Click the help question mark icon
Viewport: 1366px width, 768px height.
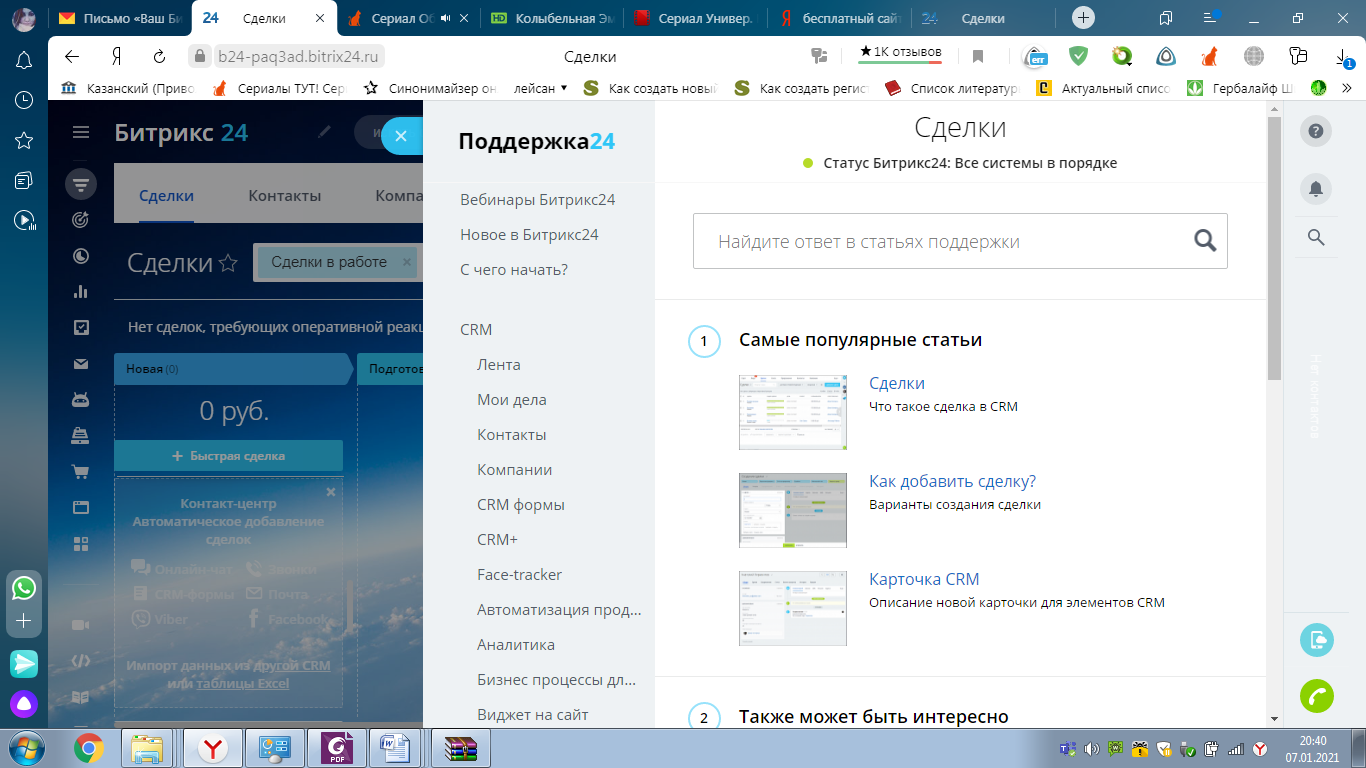[1316, 131]
